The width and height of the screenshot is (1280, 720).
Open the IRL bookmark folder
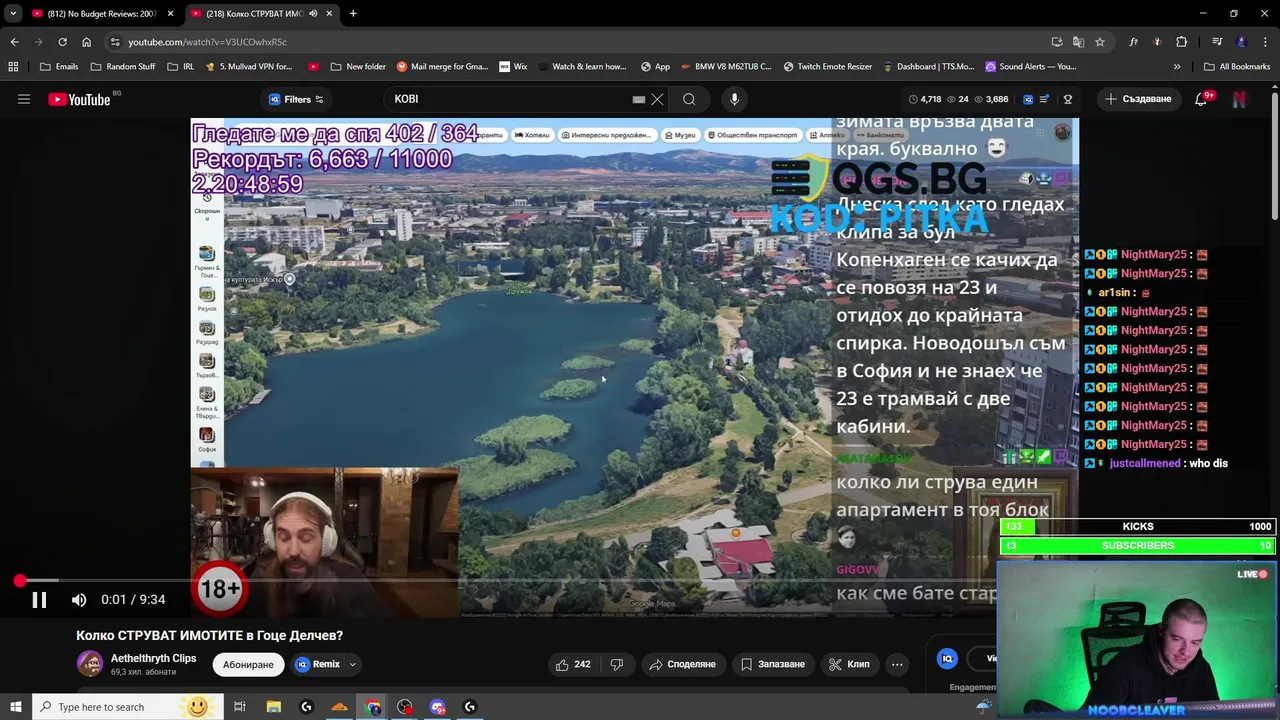[181, 67]
